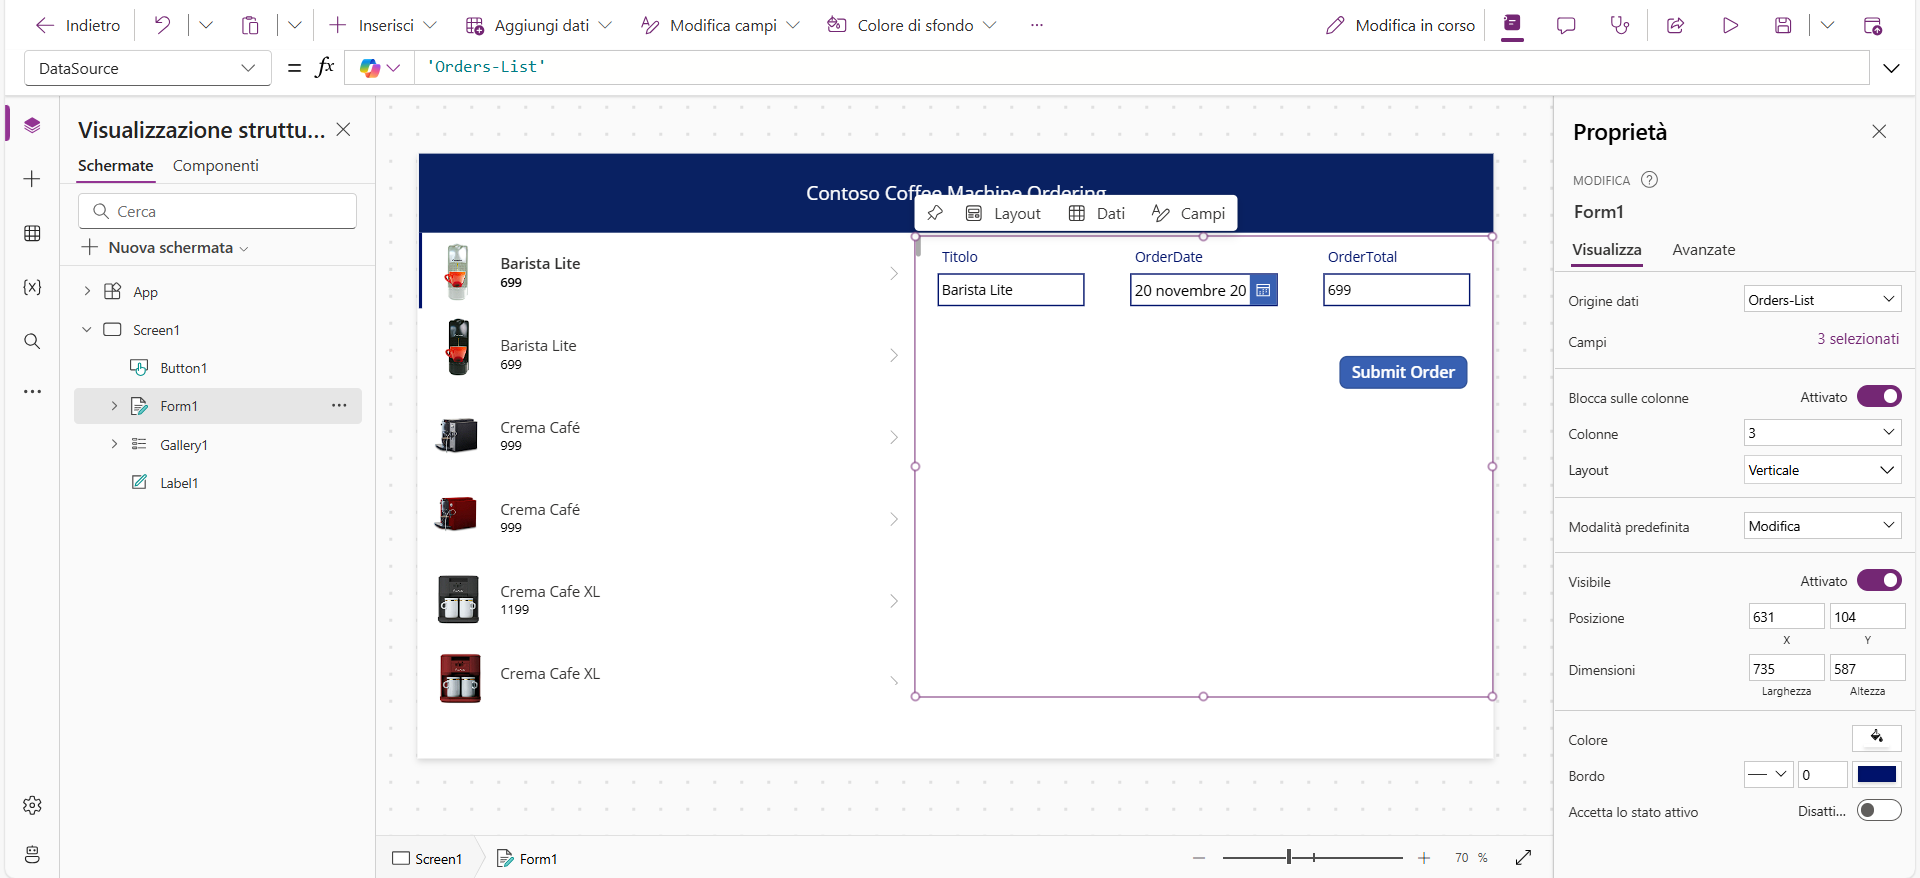Image resolution: width=1920 pixels, height=878 pixels.
Task: Expand the App node in the tree
Action: 87,291
